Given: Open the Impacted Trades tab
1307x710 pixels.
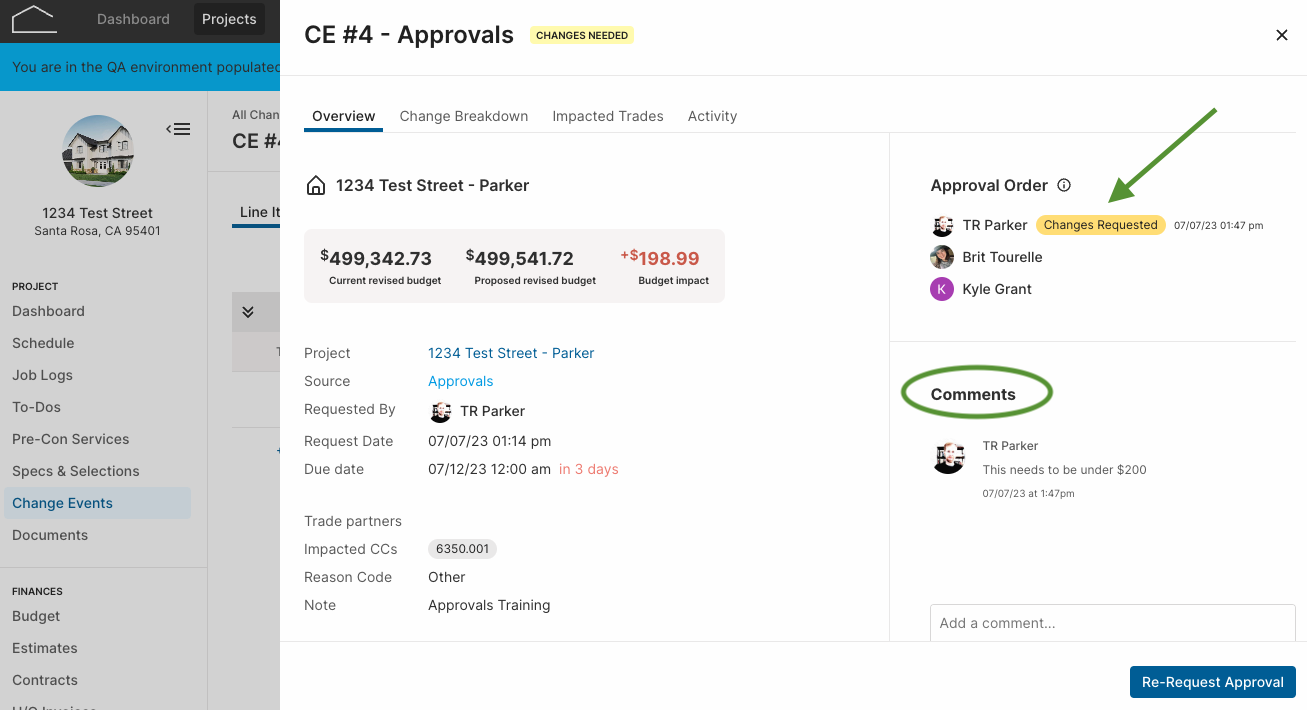Looking at the screenshot, I should coord(608,116).
